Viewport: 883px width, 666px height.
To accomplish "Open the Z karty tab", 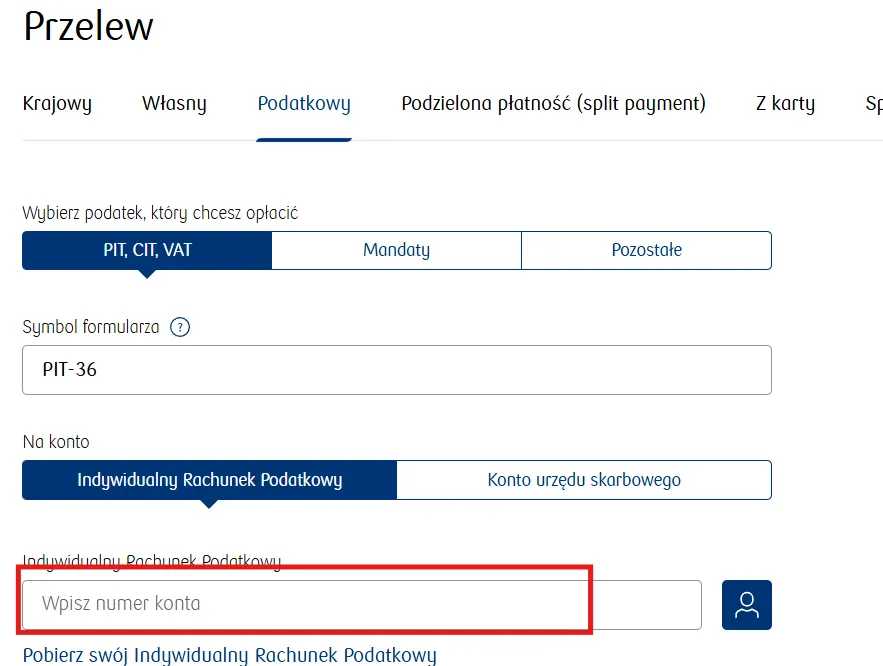I will (785, 104).
